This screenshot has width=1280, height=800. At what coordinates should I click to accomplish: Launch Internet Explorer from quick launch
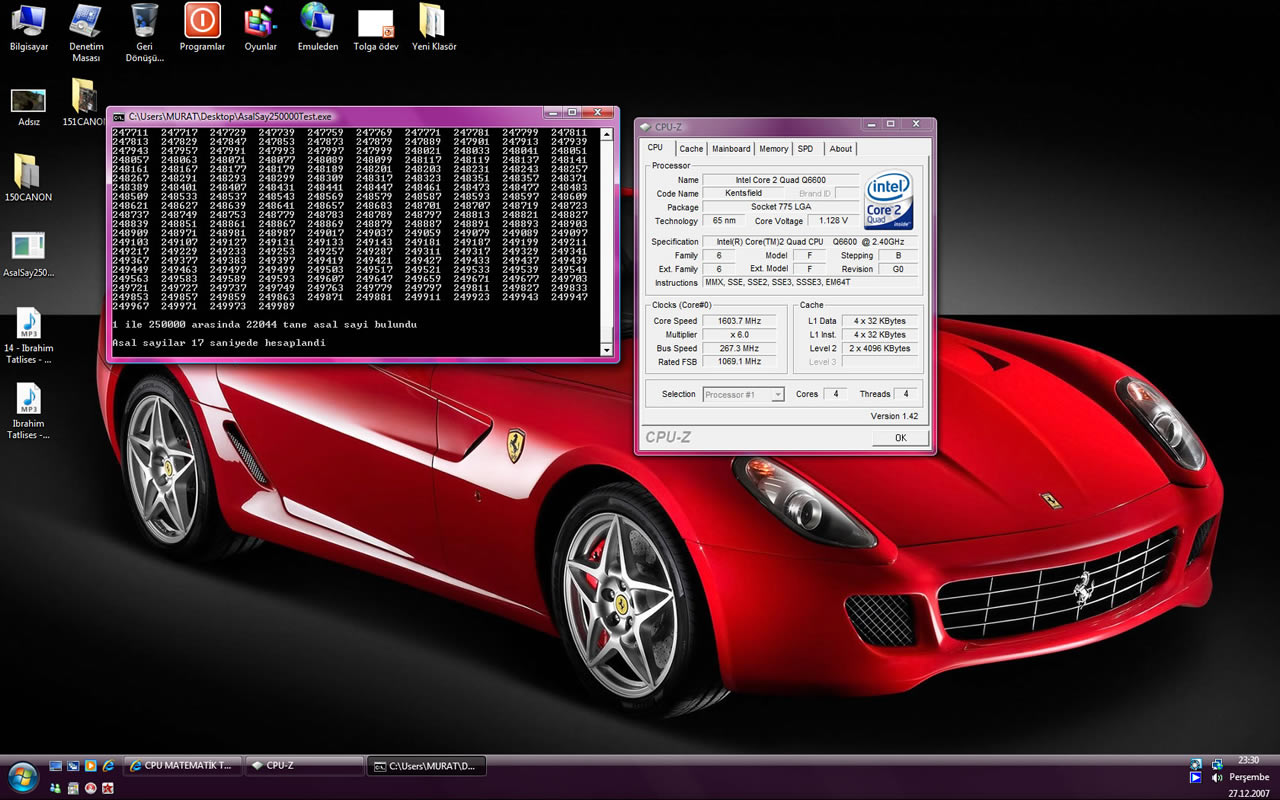point(107,766)
